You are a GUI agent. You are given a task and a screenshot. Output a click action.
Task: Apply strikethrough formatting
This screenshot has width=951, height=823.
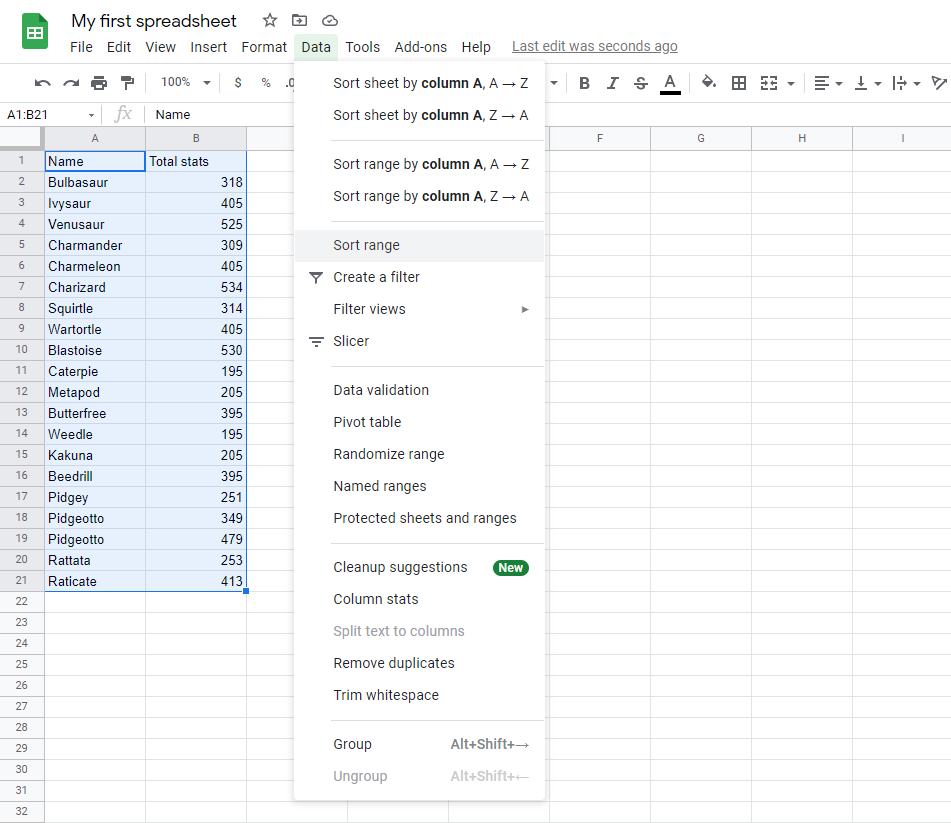[641, 83]
